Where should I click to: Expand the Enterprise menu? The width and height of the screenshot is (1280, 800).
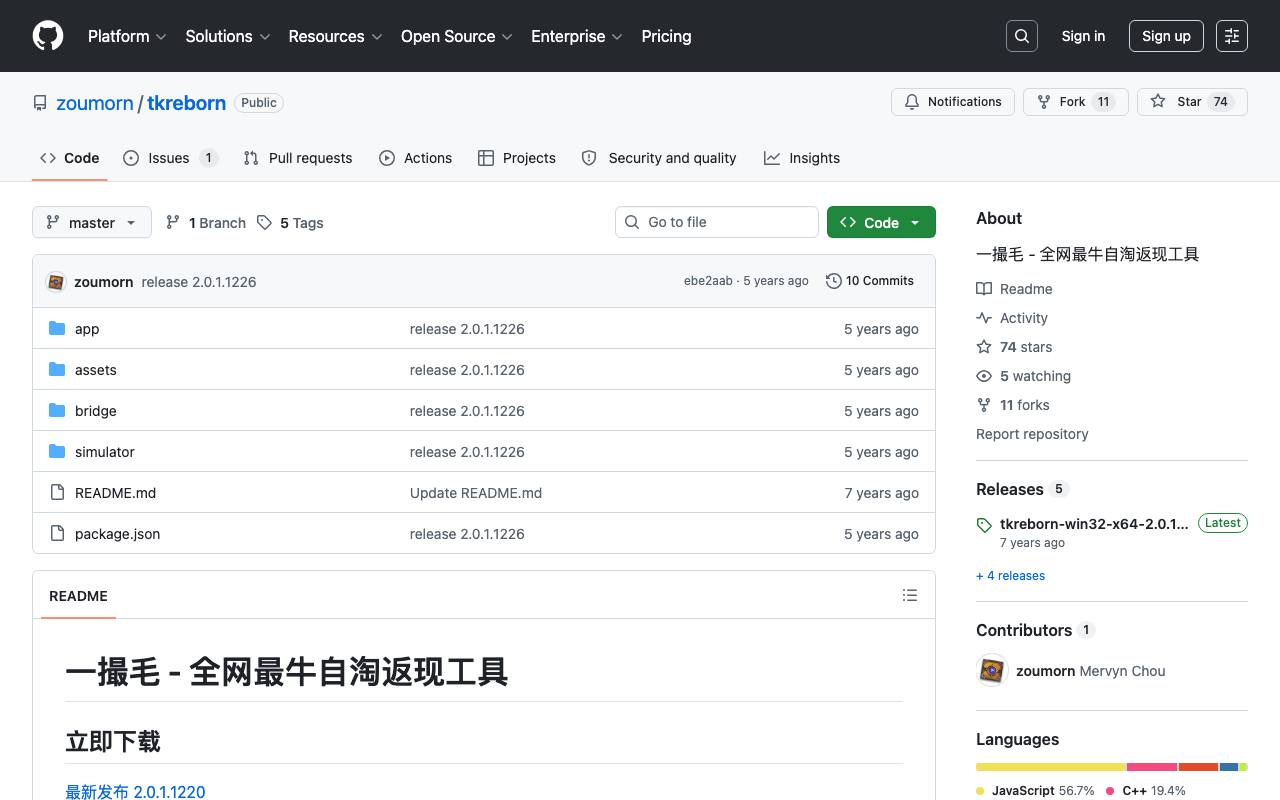(x=577, y=36)
